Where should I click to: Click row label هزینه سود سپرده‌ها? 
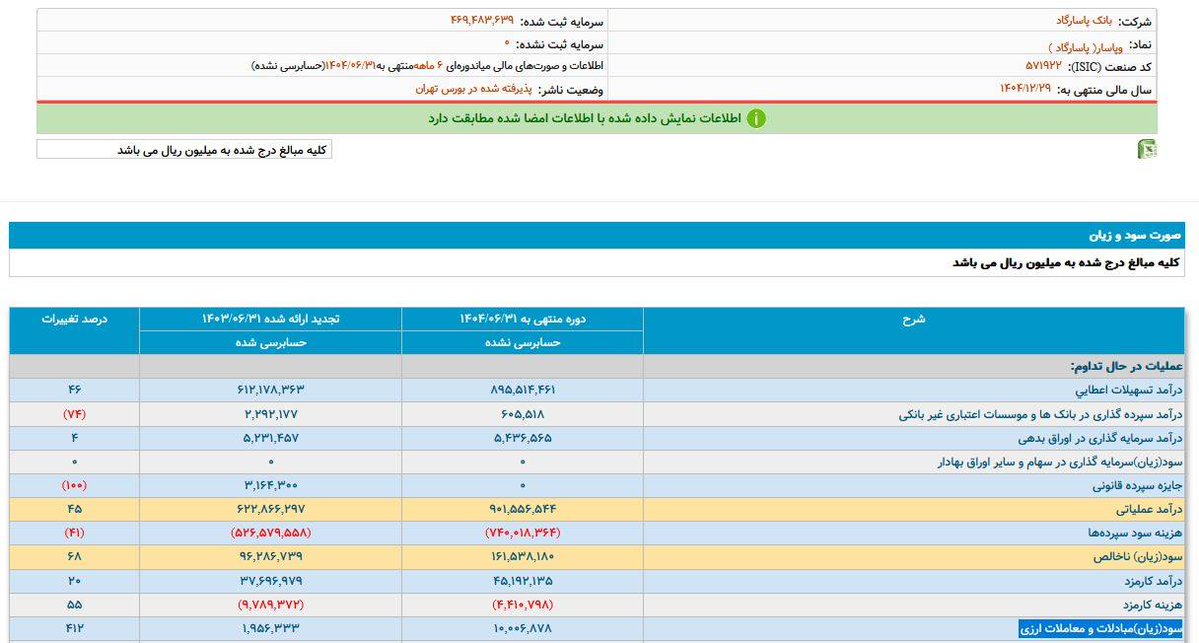pos(1136,533)
